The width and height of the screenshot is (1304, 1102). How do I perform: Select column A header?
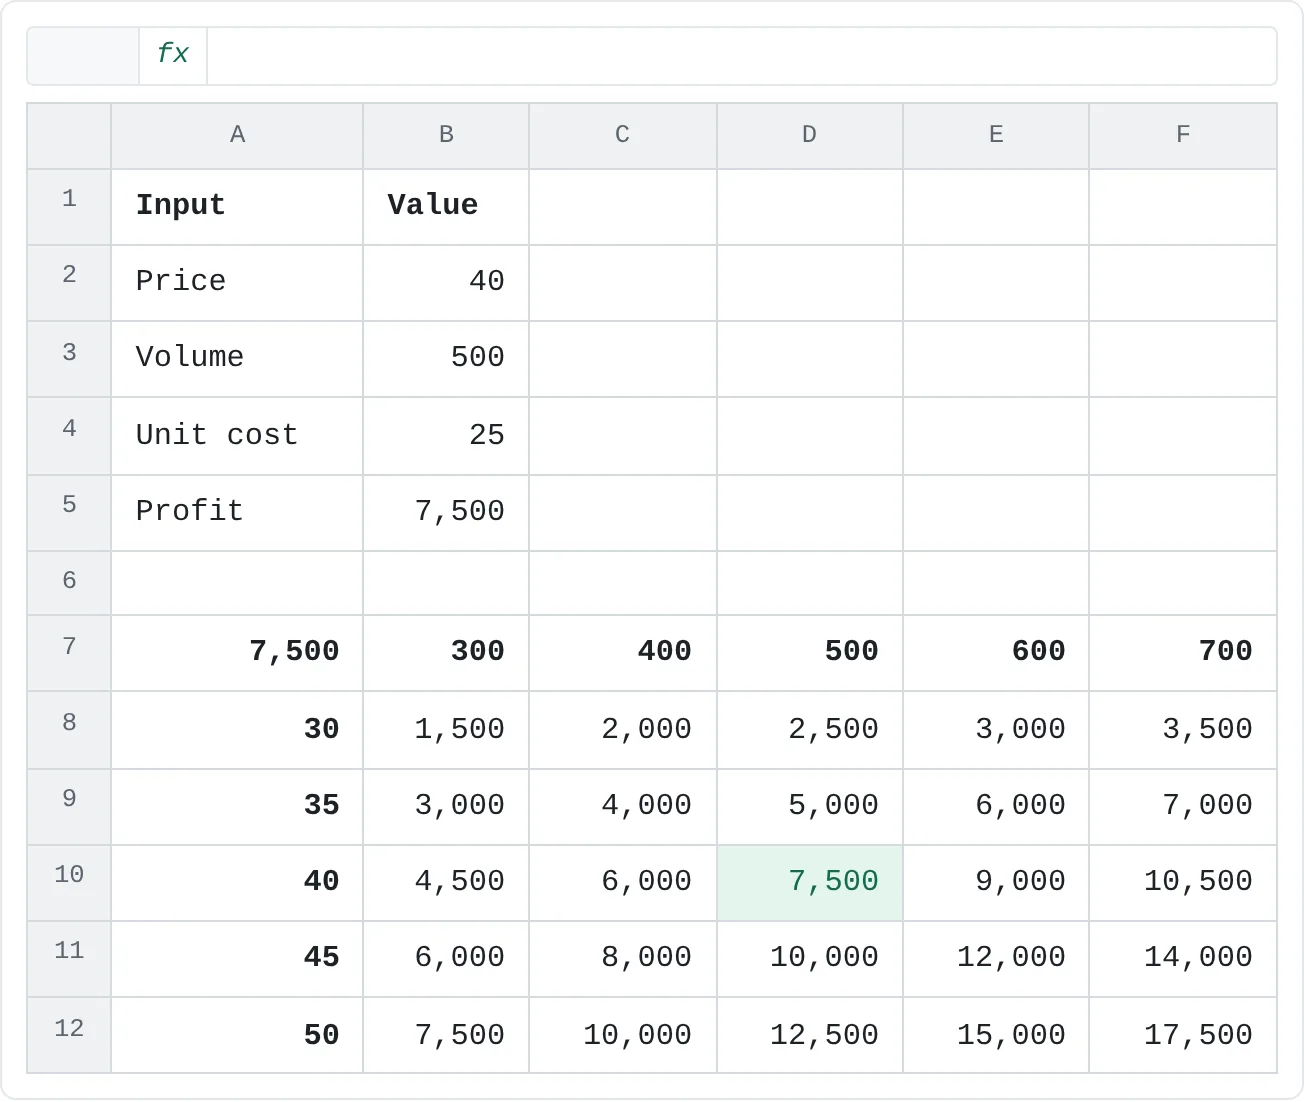[x=237, y=135]
